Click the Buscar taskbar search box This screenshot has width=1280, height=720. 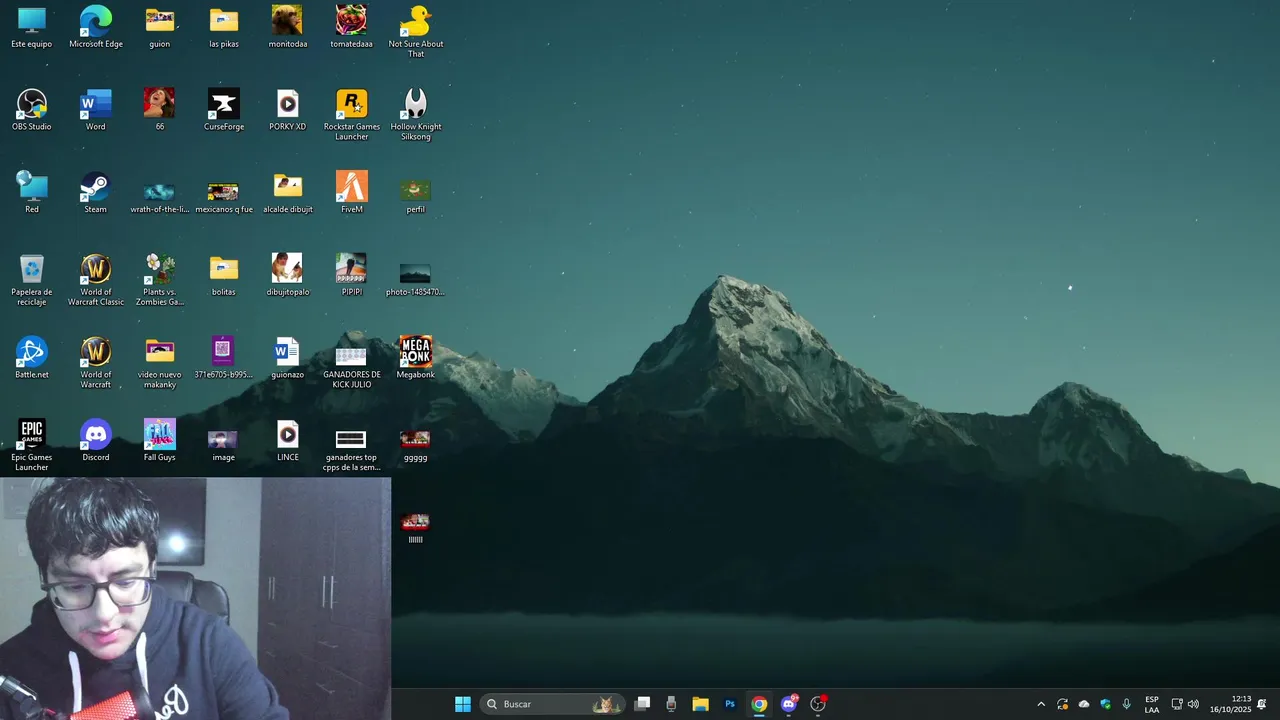pos(553,704)
